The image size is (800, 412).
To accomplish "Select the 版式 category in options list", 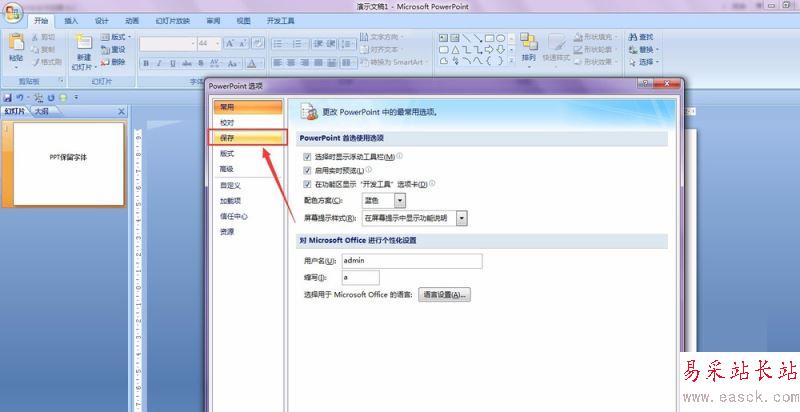I will (x=248, y=153).
